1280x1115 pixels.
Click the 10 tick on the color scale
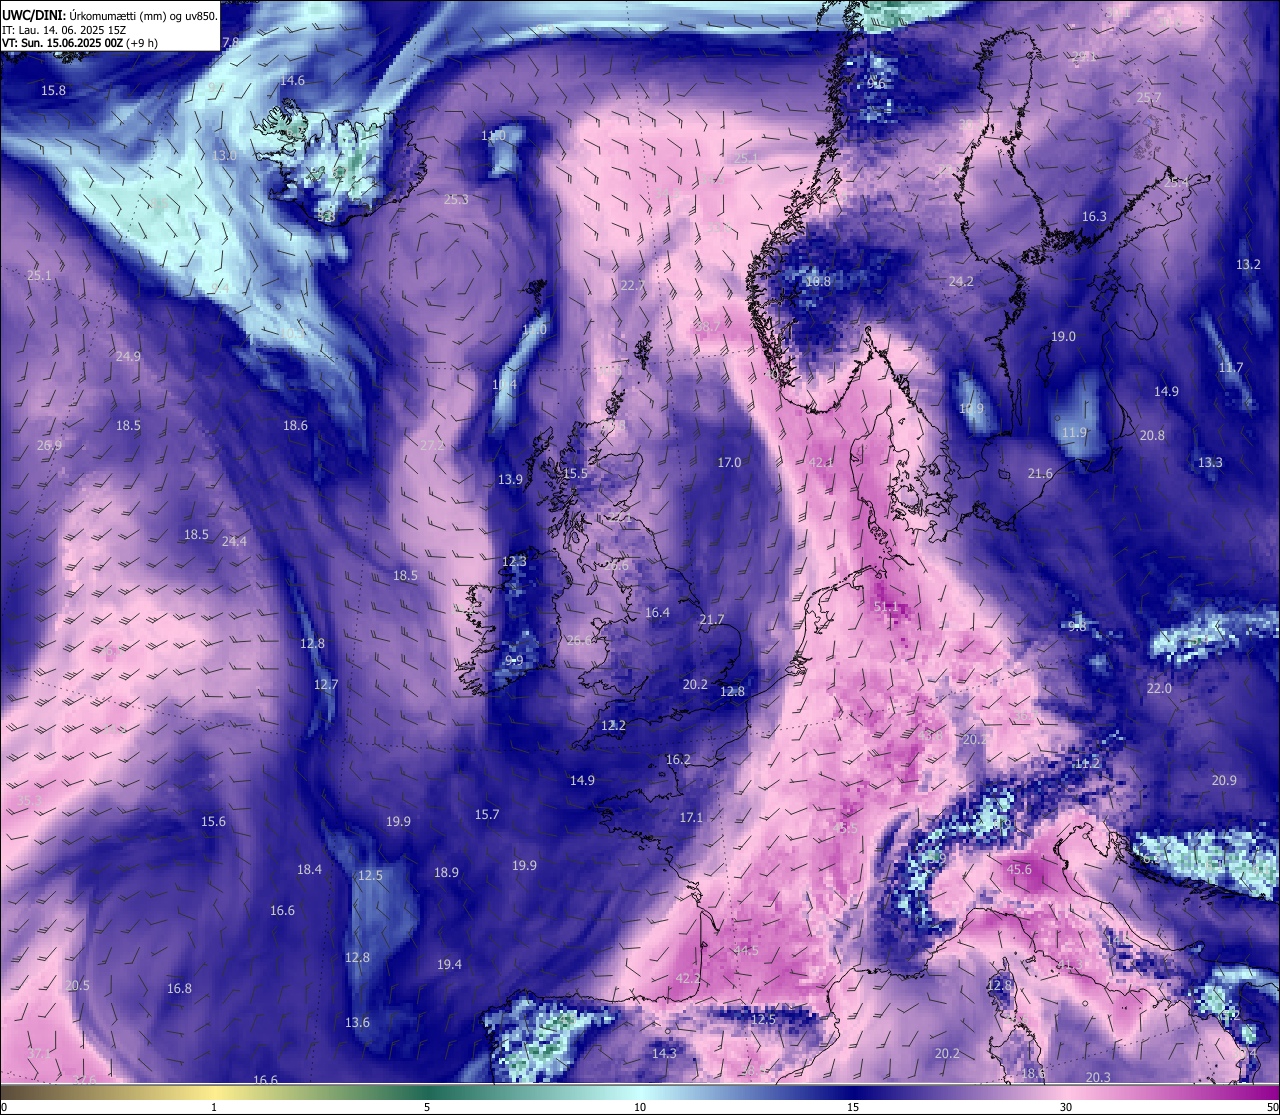[x=640, y=1107]
